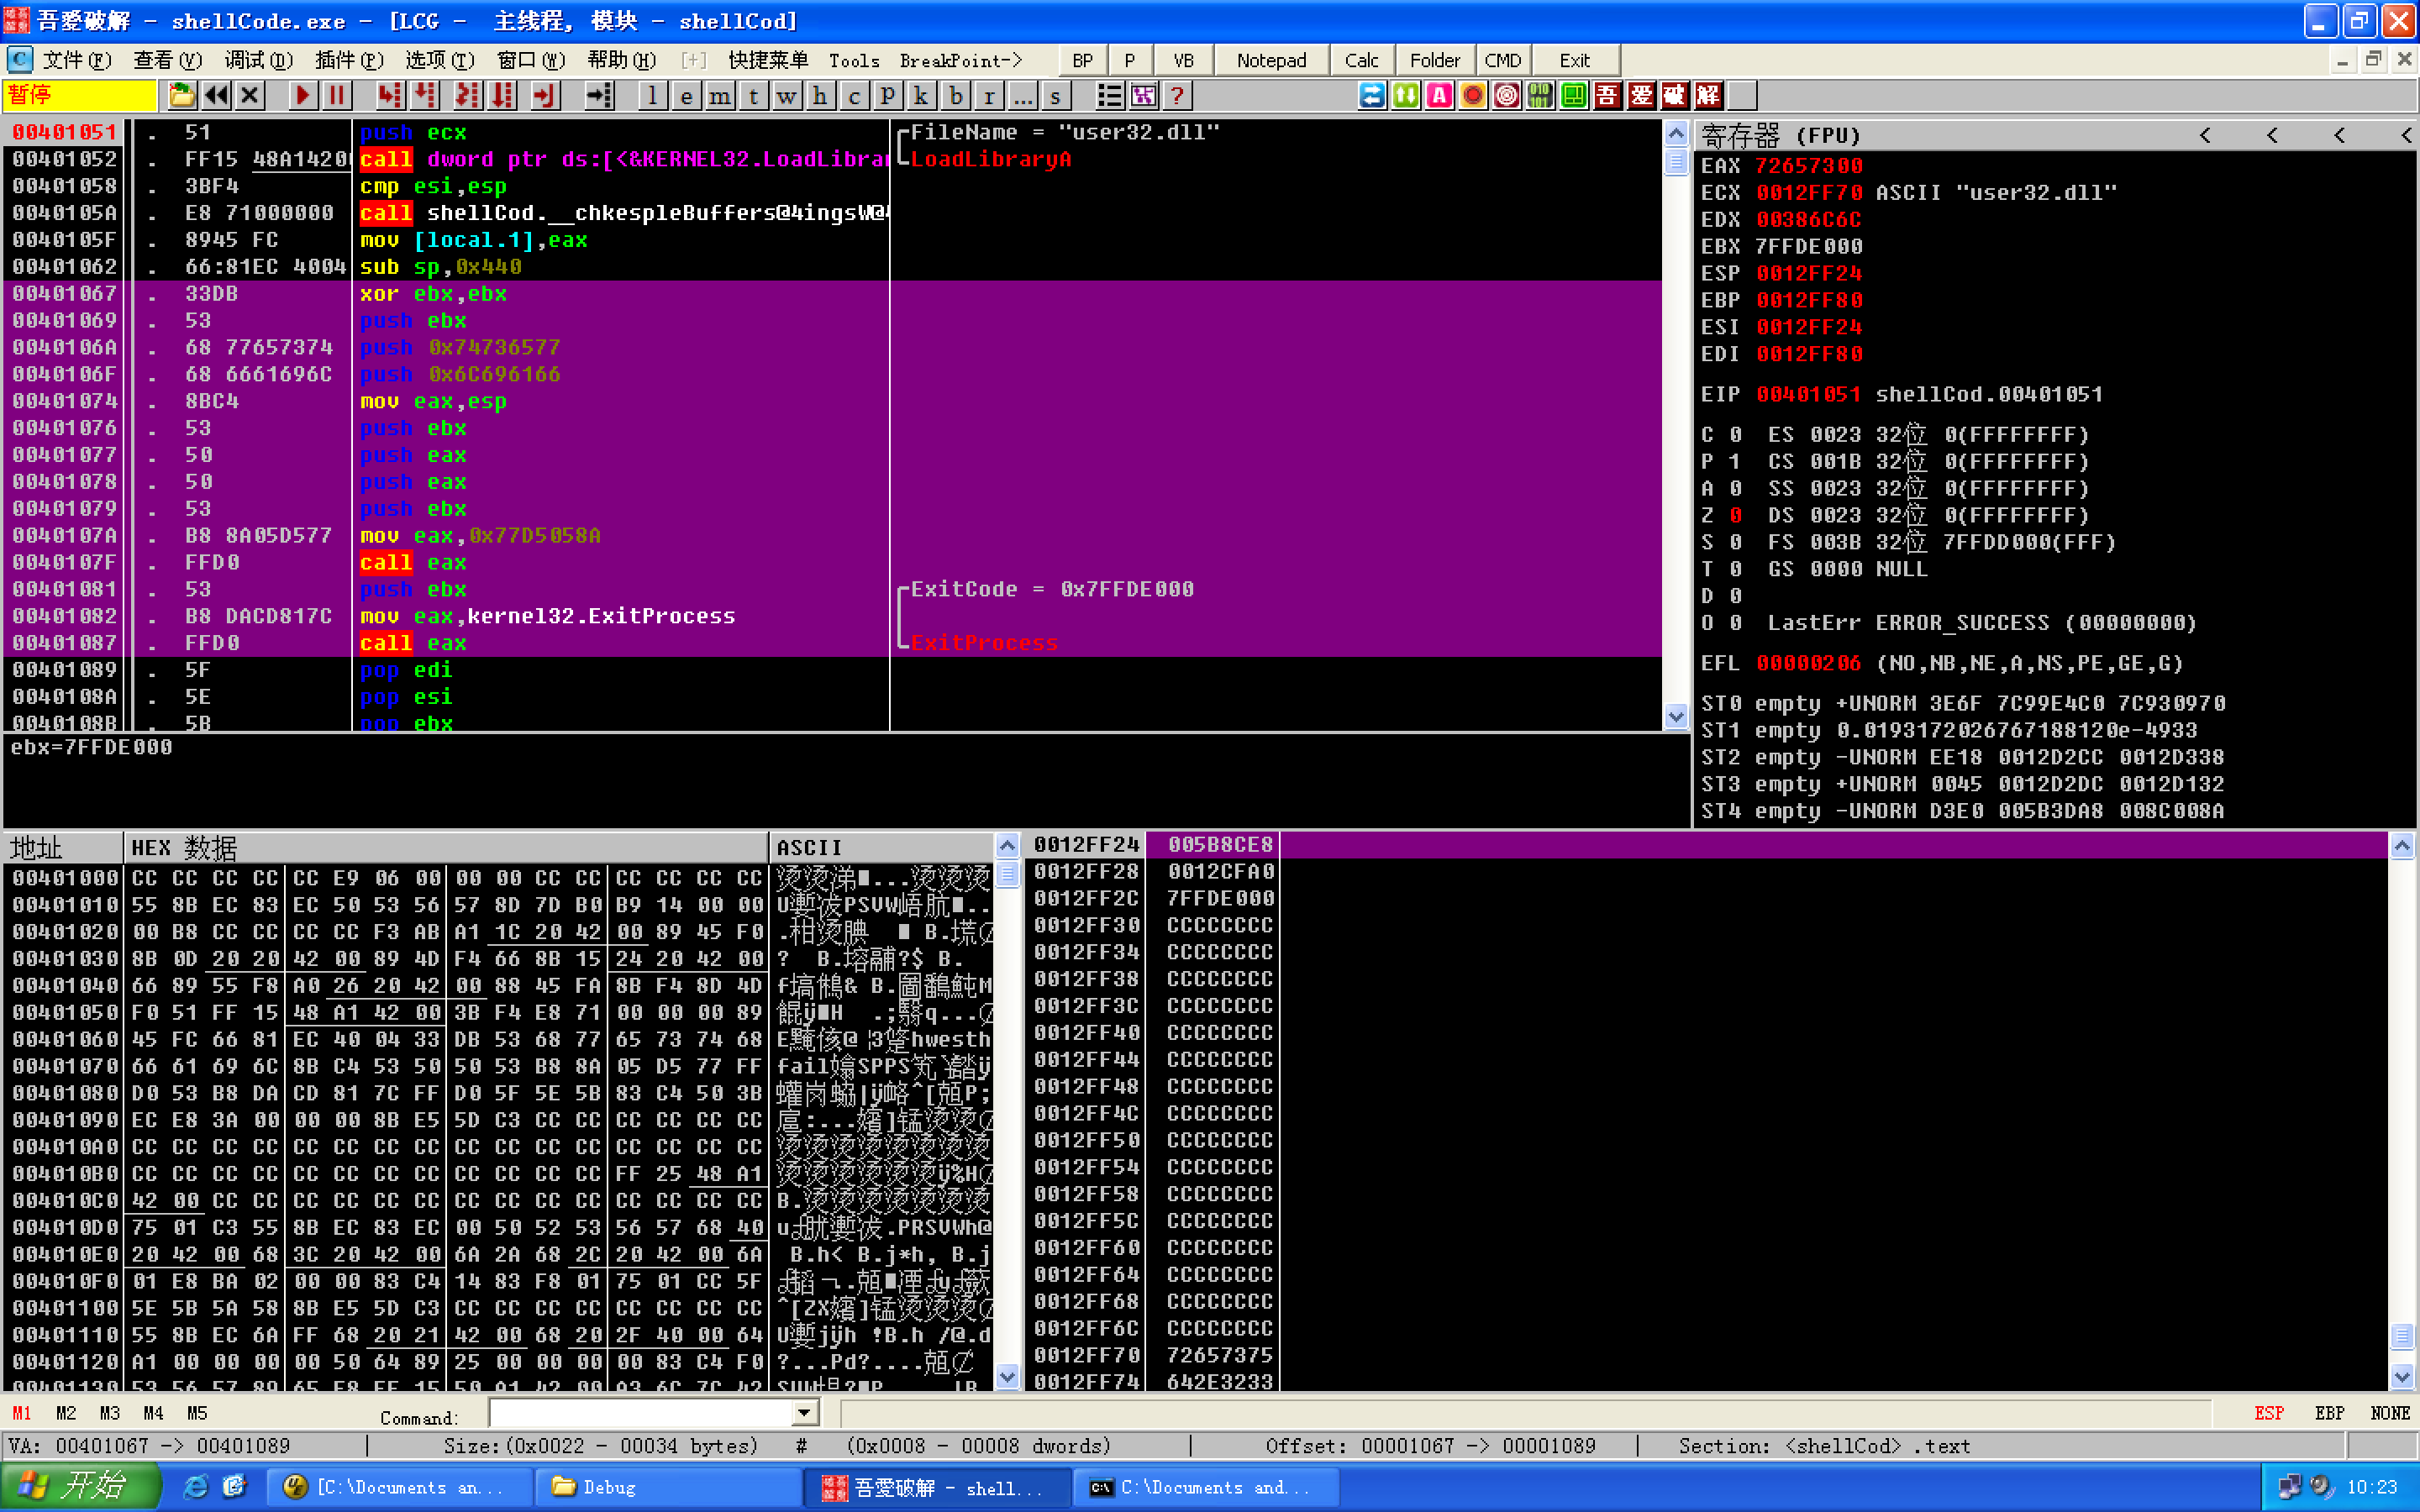The height and width of the screenshot is (1512, 2420).
Task: Click the Open file folder icon
Action: point(182,96)
